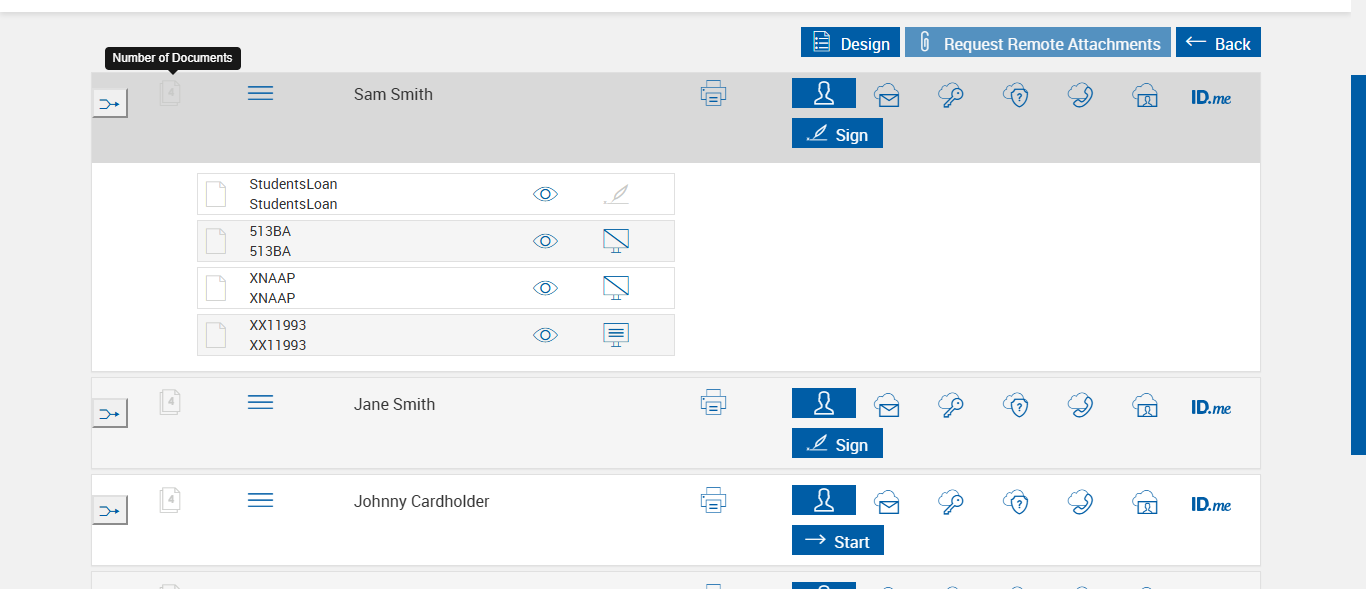Click Request Remote Attachments
The image size is (1366, 589).
coord(1038,43)
